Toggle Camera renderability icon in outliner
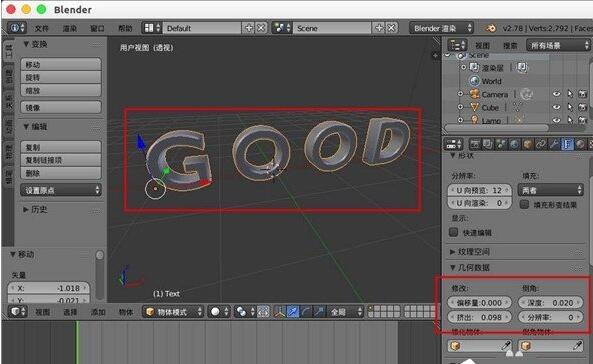The height and width of the screenshot is (364, 593). [x=583, y=94]
